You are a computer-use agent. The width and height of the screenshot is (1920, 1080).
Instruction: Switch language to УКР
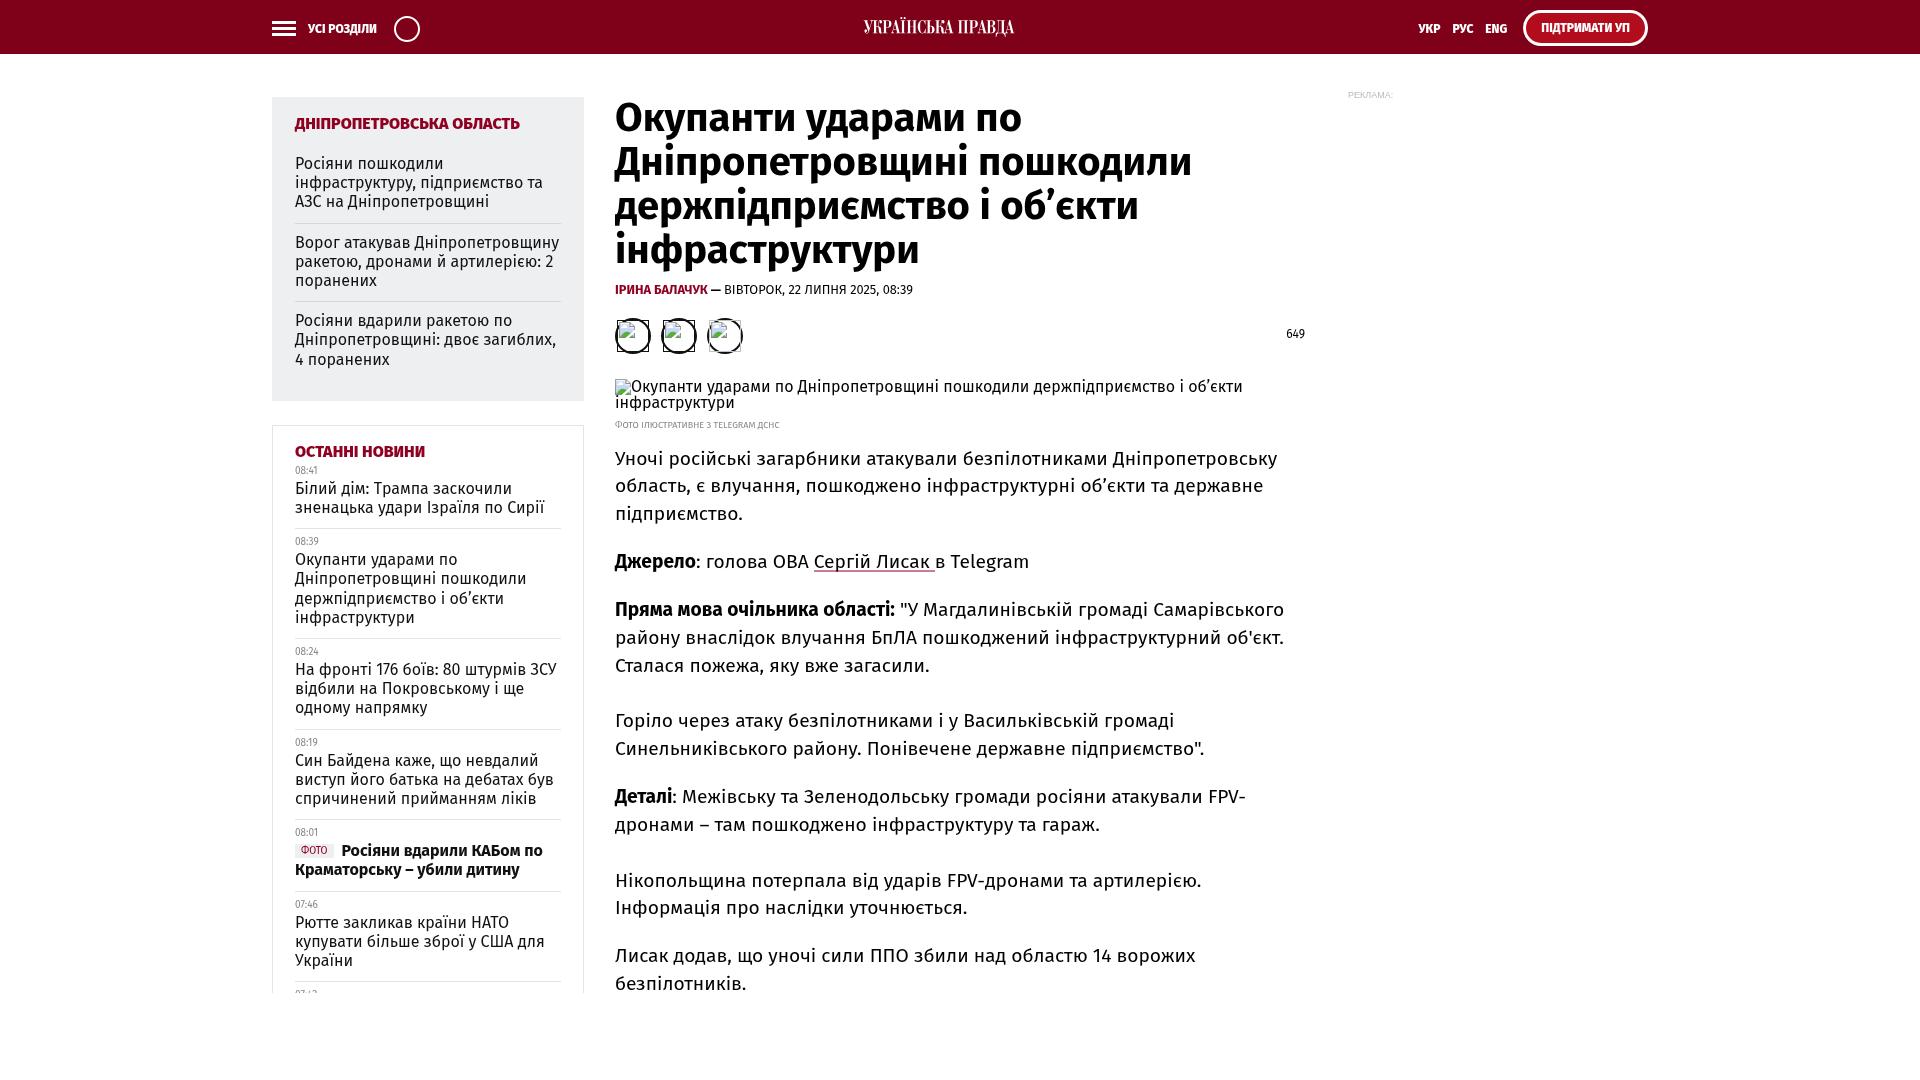1429,29
